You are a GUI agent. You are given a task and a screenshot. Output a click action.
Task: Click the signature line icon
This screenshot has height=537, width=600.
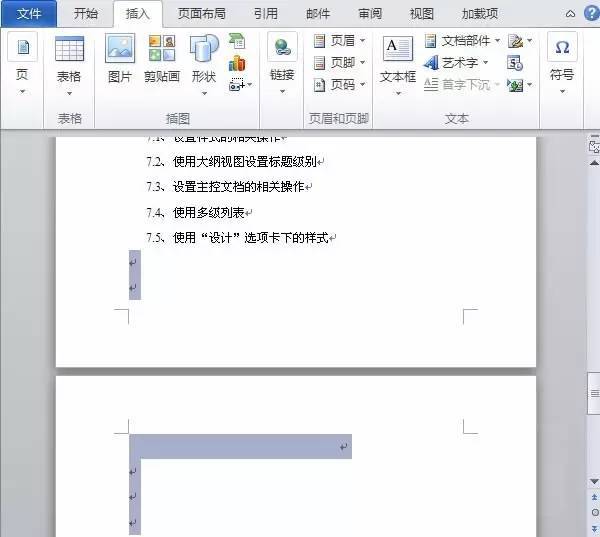click(x=515, y=41)
